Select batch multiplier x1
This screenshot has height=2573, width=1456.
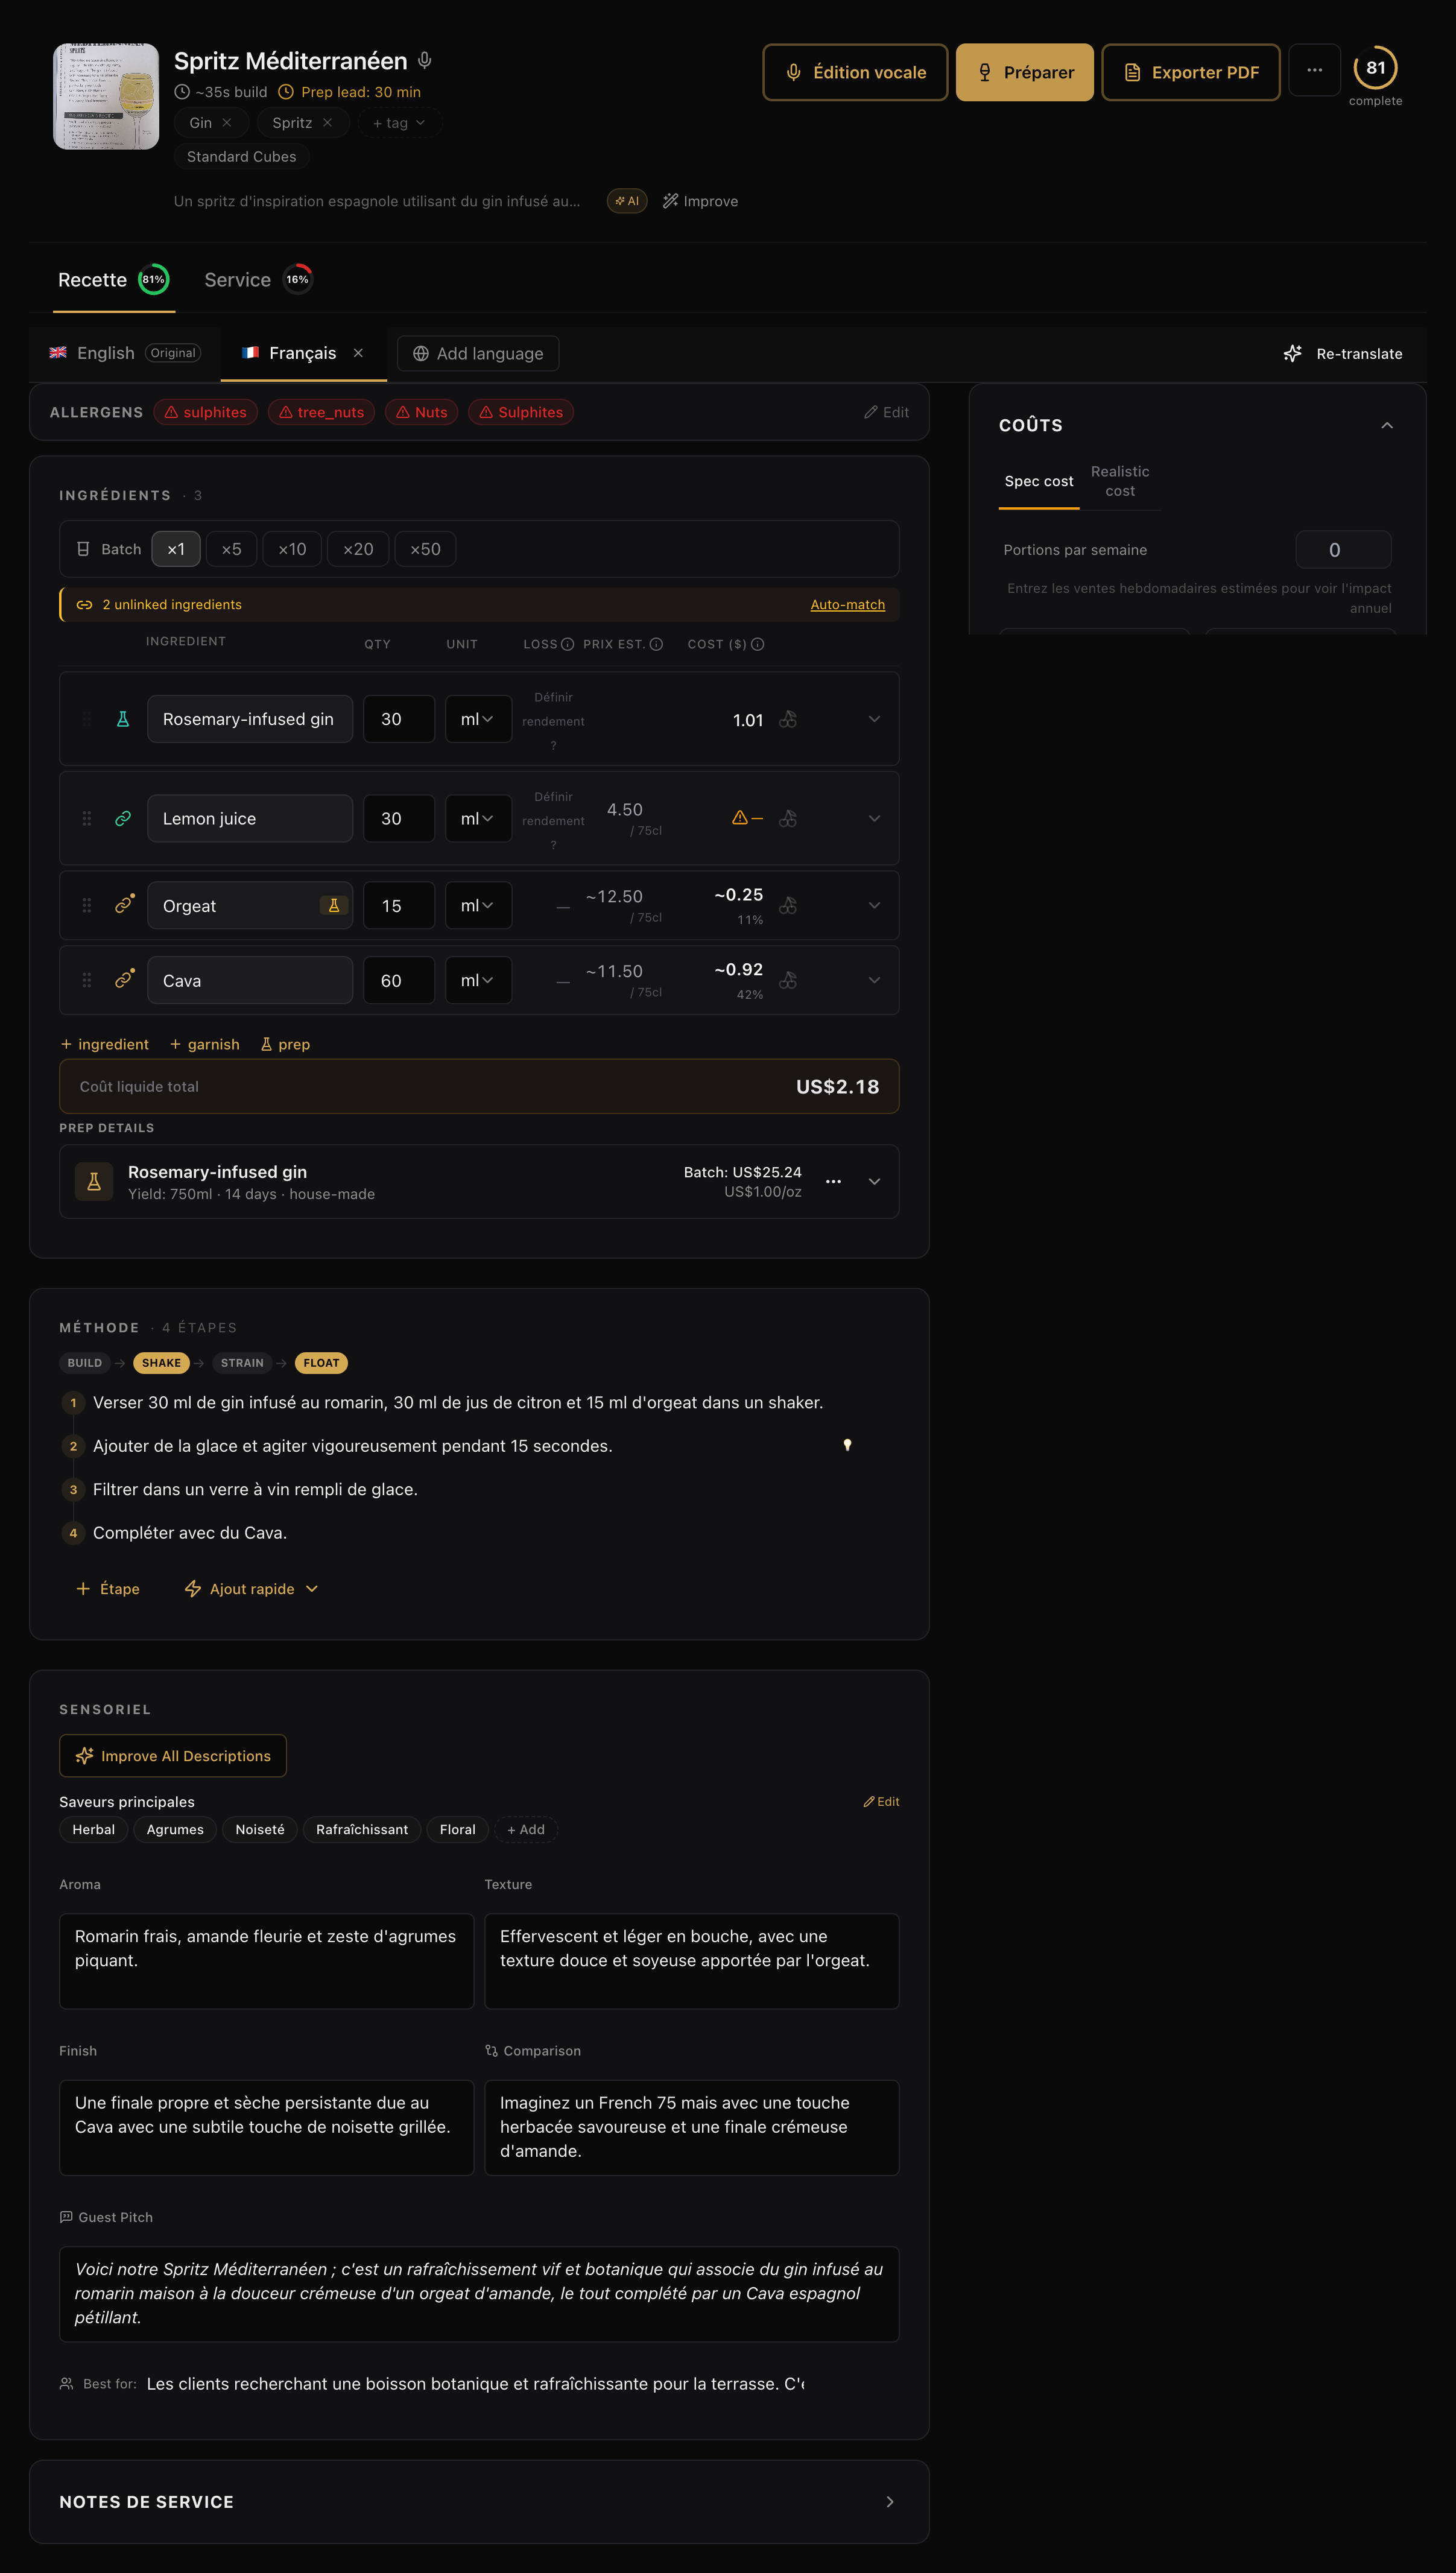[x=176, y=549]
